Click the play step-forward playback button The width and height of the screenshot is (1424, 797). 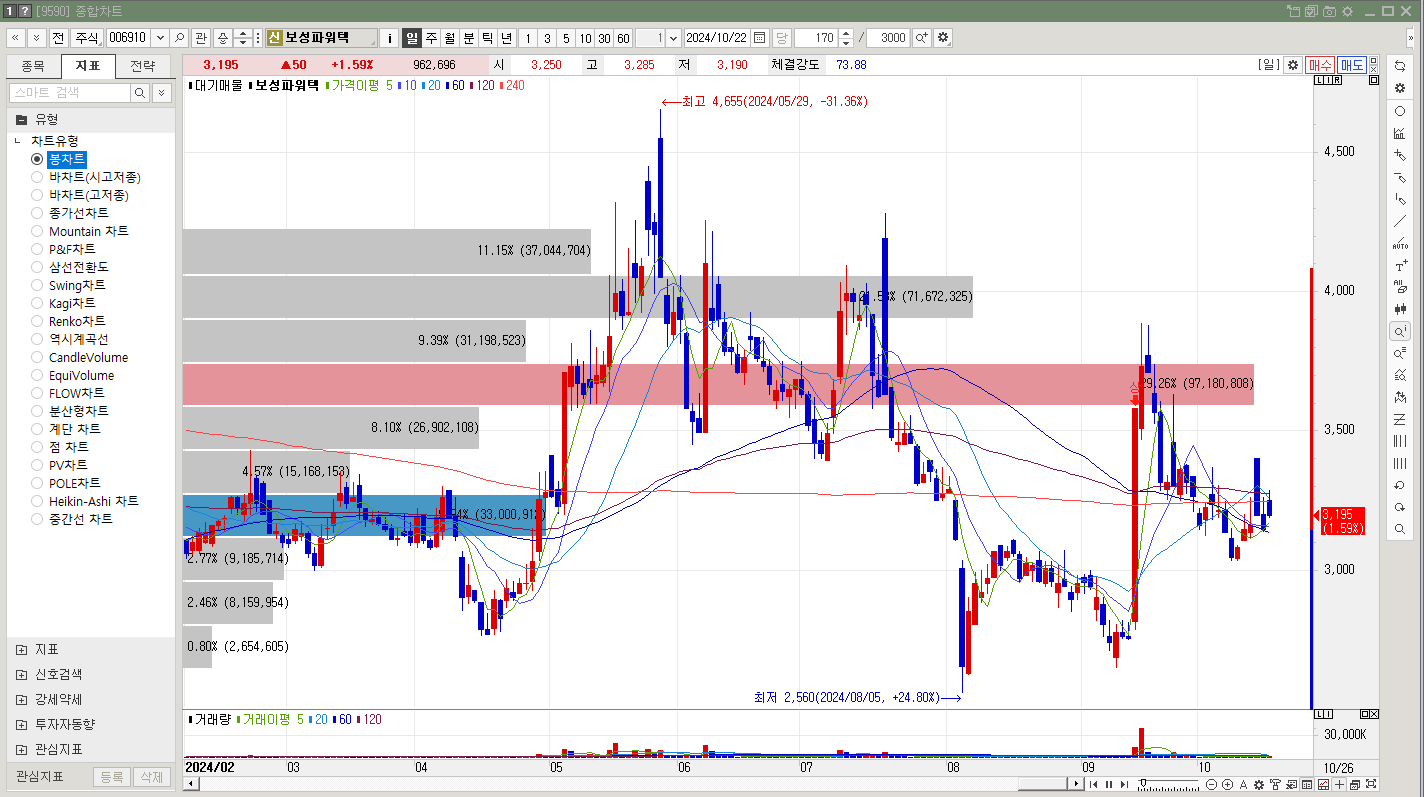coord(1124,785)
